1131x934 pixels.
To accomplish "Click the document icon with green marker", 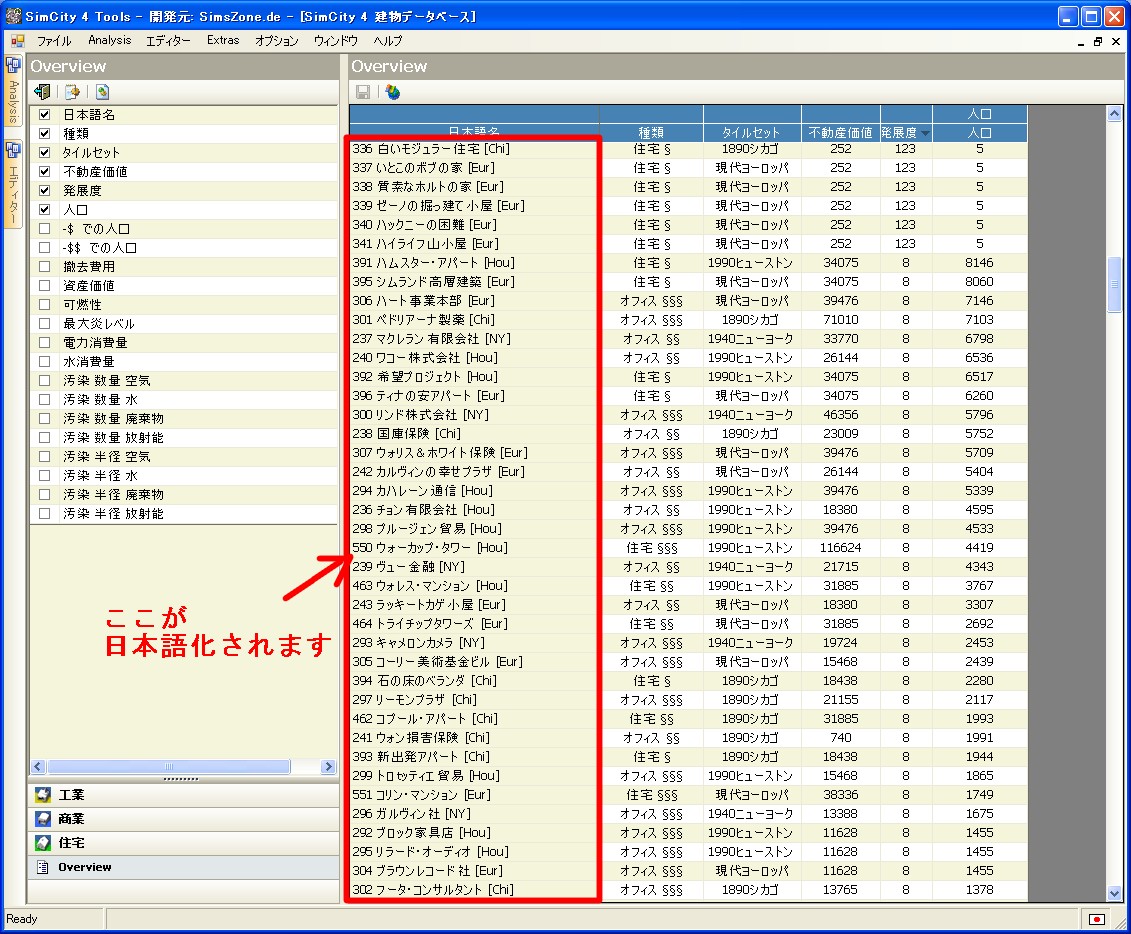I will [103, 92].
